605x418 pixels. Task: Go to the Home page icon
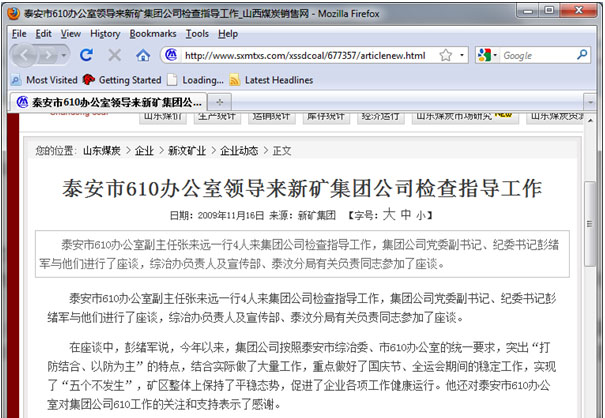coord(142,55)
